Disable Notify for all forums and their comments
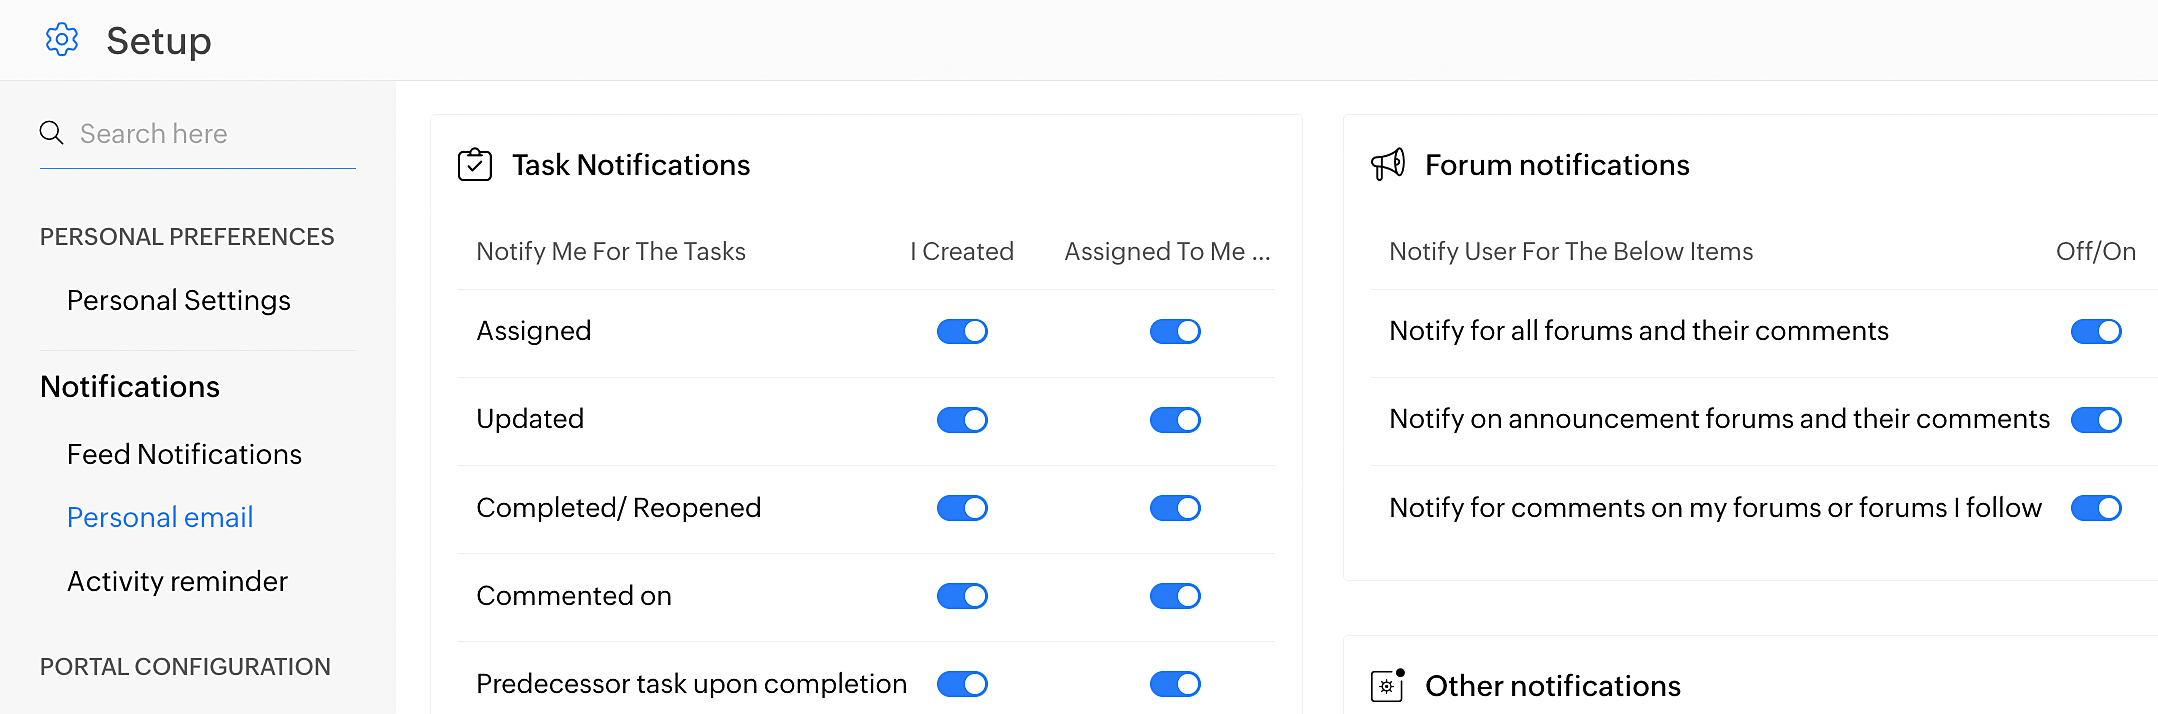2158x714 pixels. [2096, 331]
